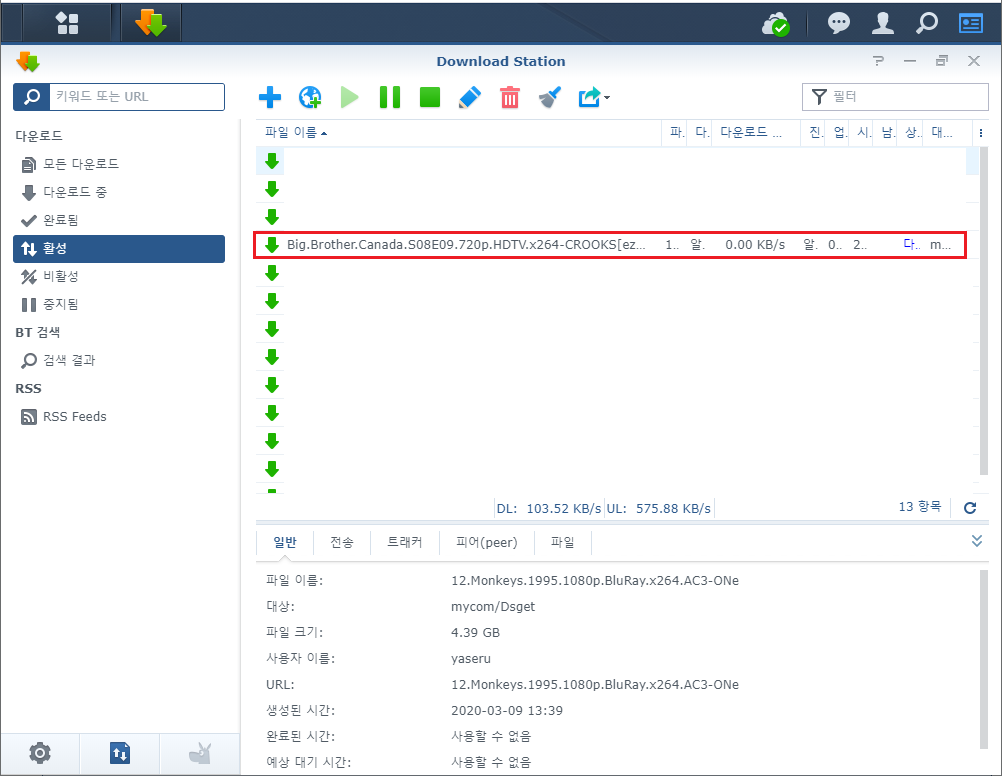1002x776 pixels.
Task: Click the broom clear completed icon
Action: 550,97
